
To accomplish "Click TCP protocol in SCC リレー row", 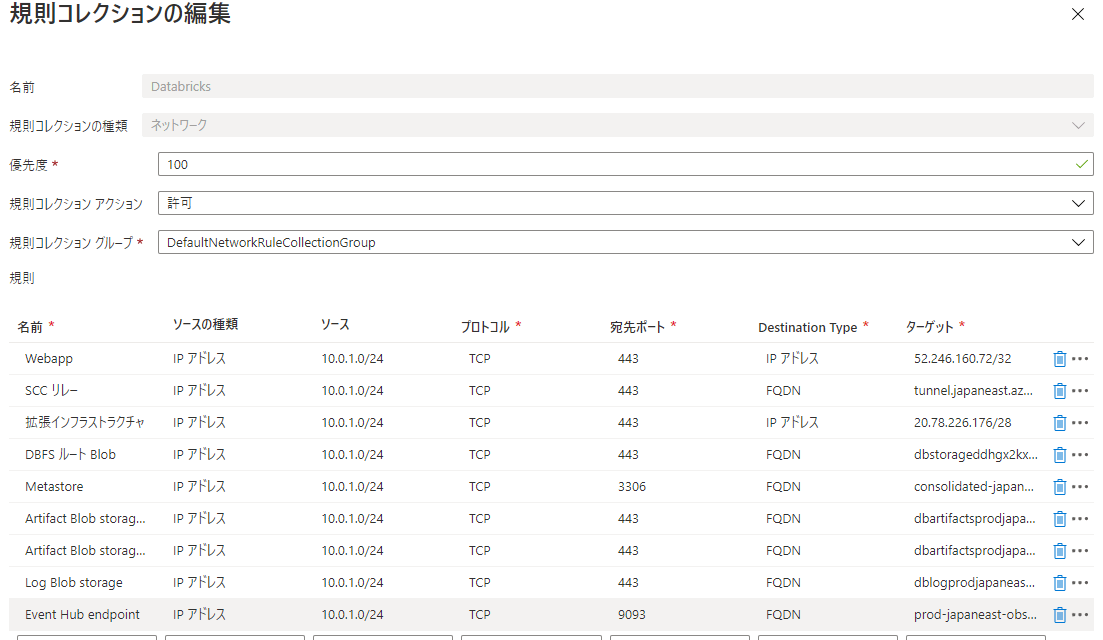I will click(x=480, y=391).
